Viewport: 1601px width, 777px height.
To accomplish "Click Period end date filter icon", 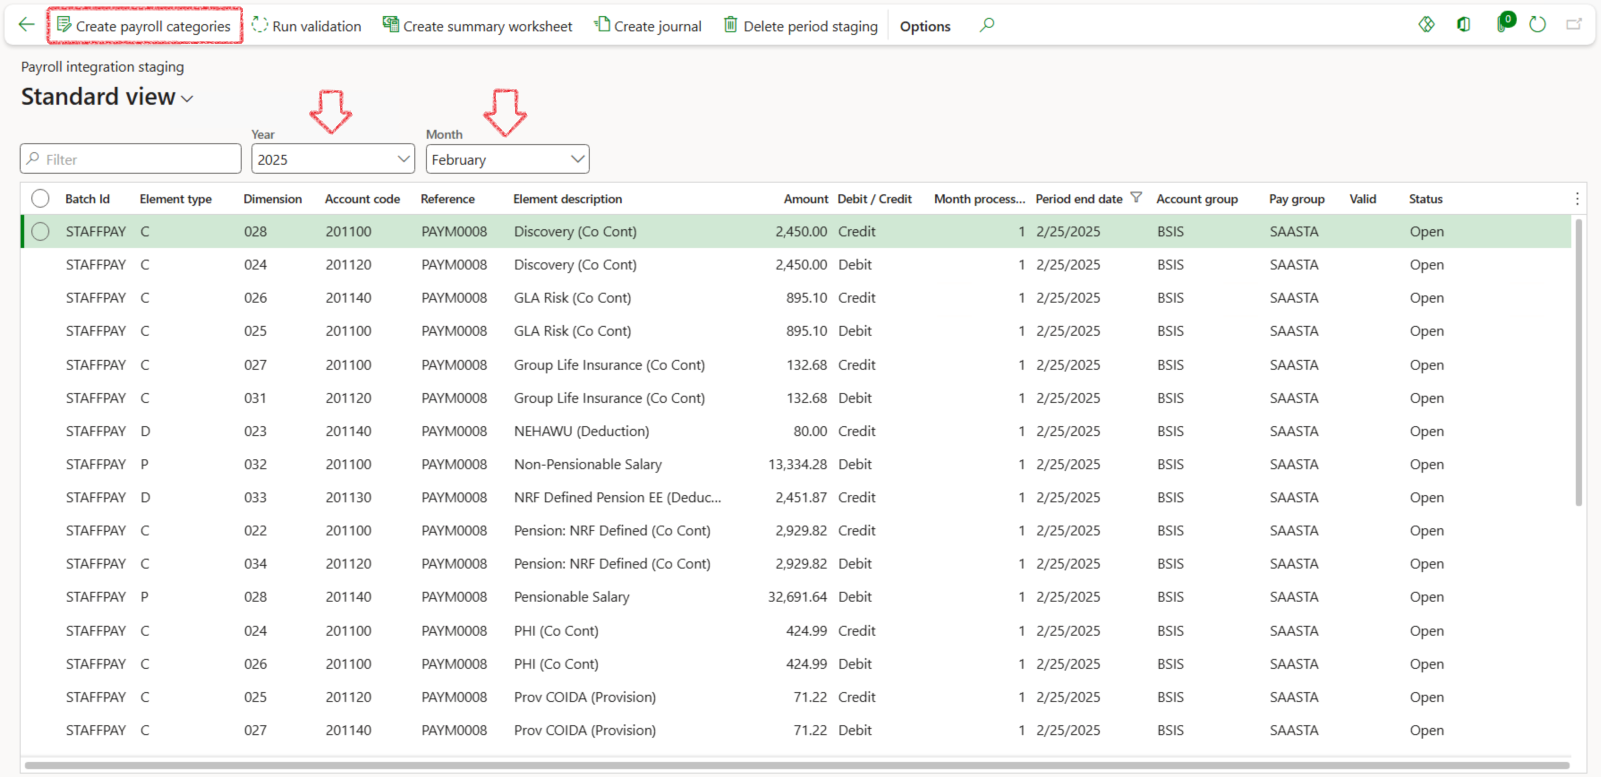I will (1136, 198).
